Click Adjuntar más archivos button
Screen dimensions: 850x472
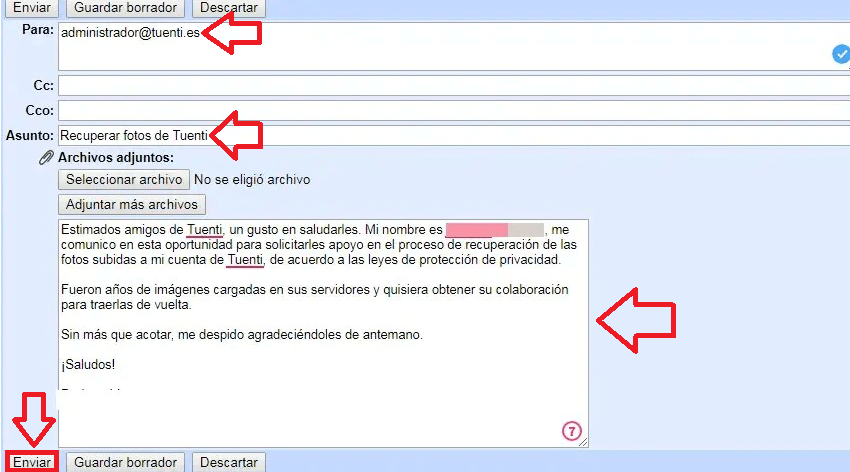132,204
